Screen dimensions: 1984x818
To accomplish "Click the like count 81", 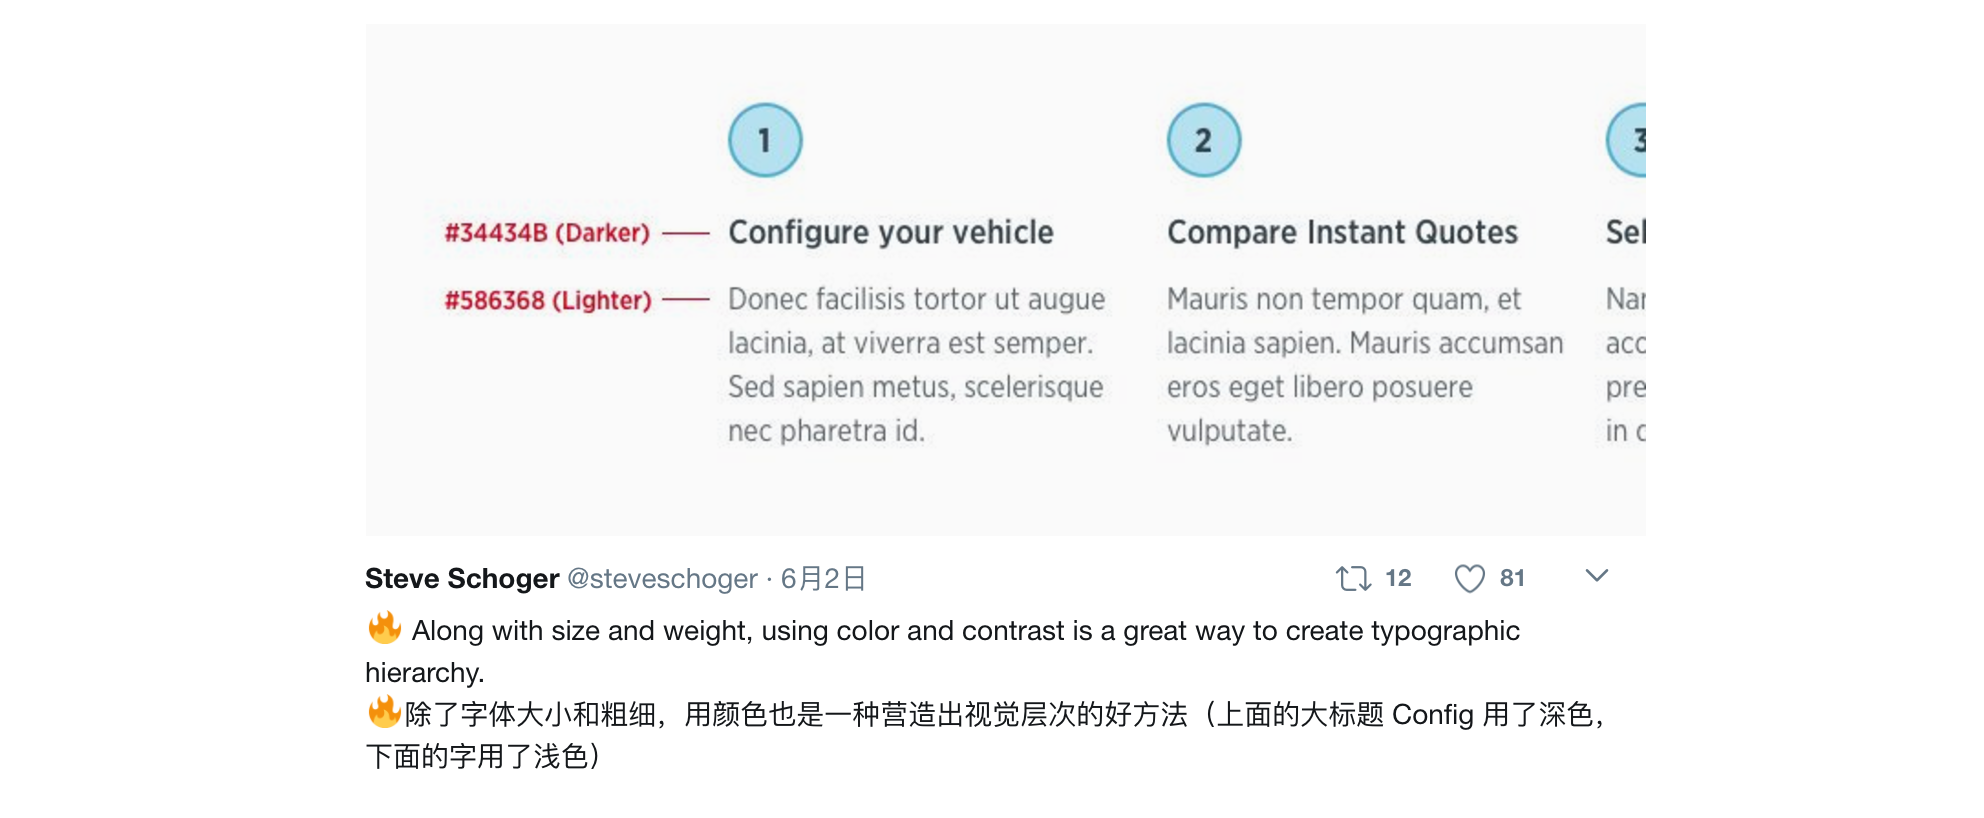I will (1512, 578).
